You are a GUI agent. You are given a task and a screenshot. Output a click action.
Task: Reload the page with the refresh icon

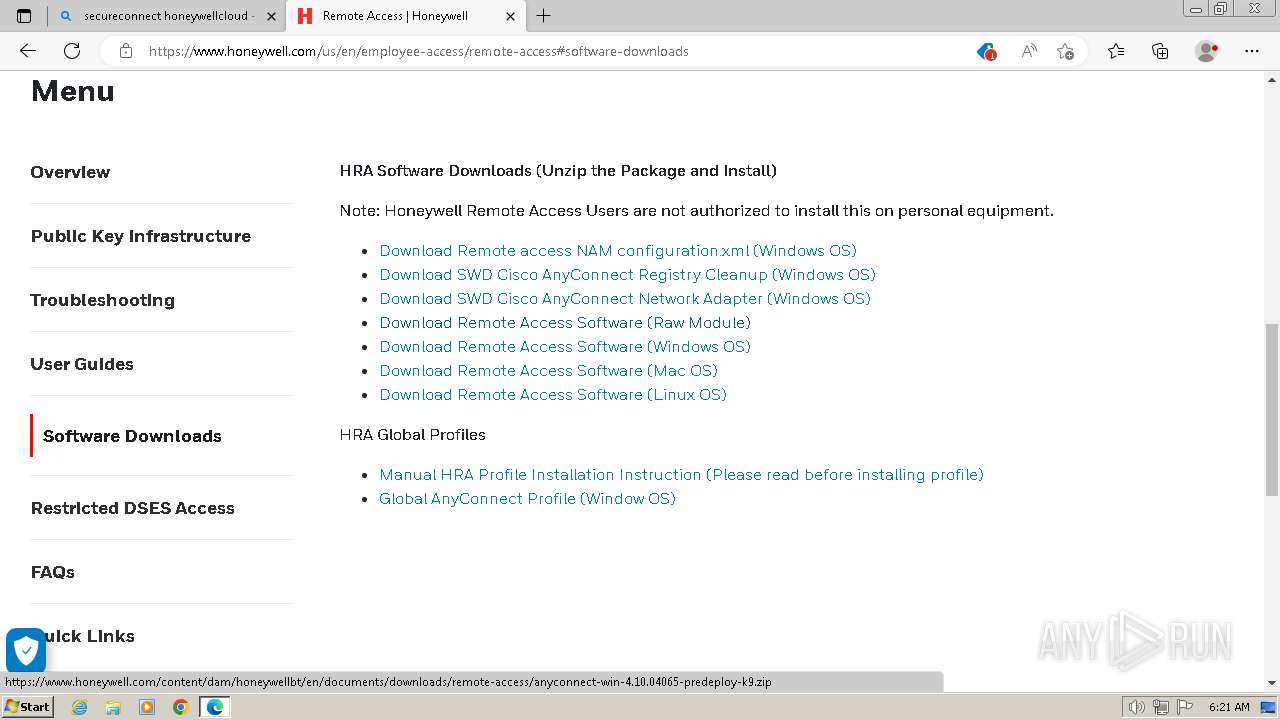(72, 51)
